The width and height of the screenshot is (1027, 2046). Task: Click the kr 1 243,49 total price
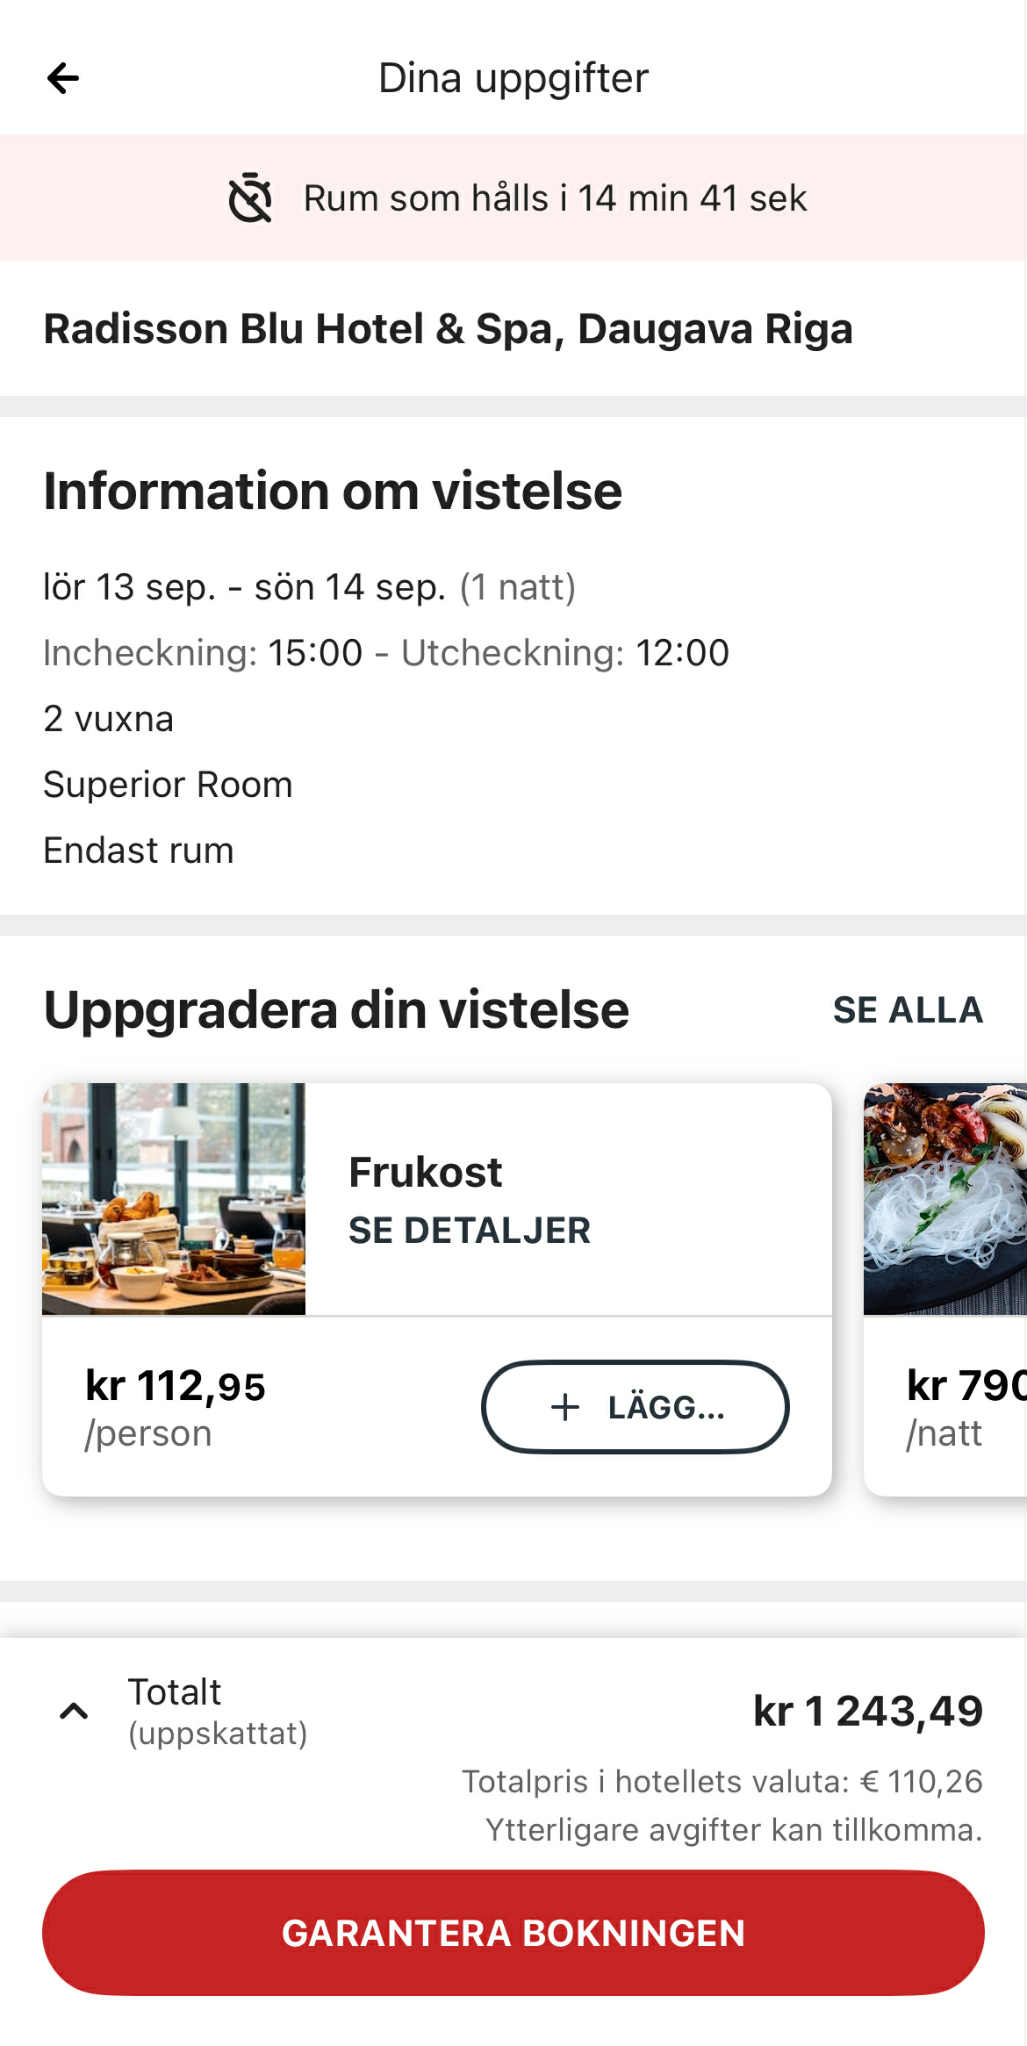(868, 1711)
